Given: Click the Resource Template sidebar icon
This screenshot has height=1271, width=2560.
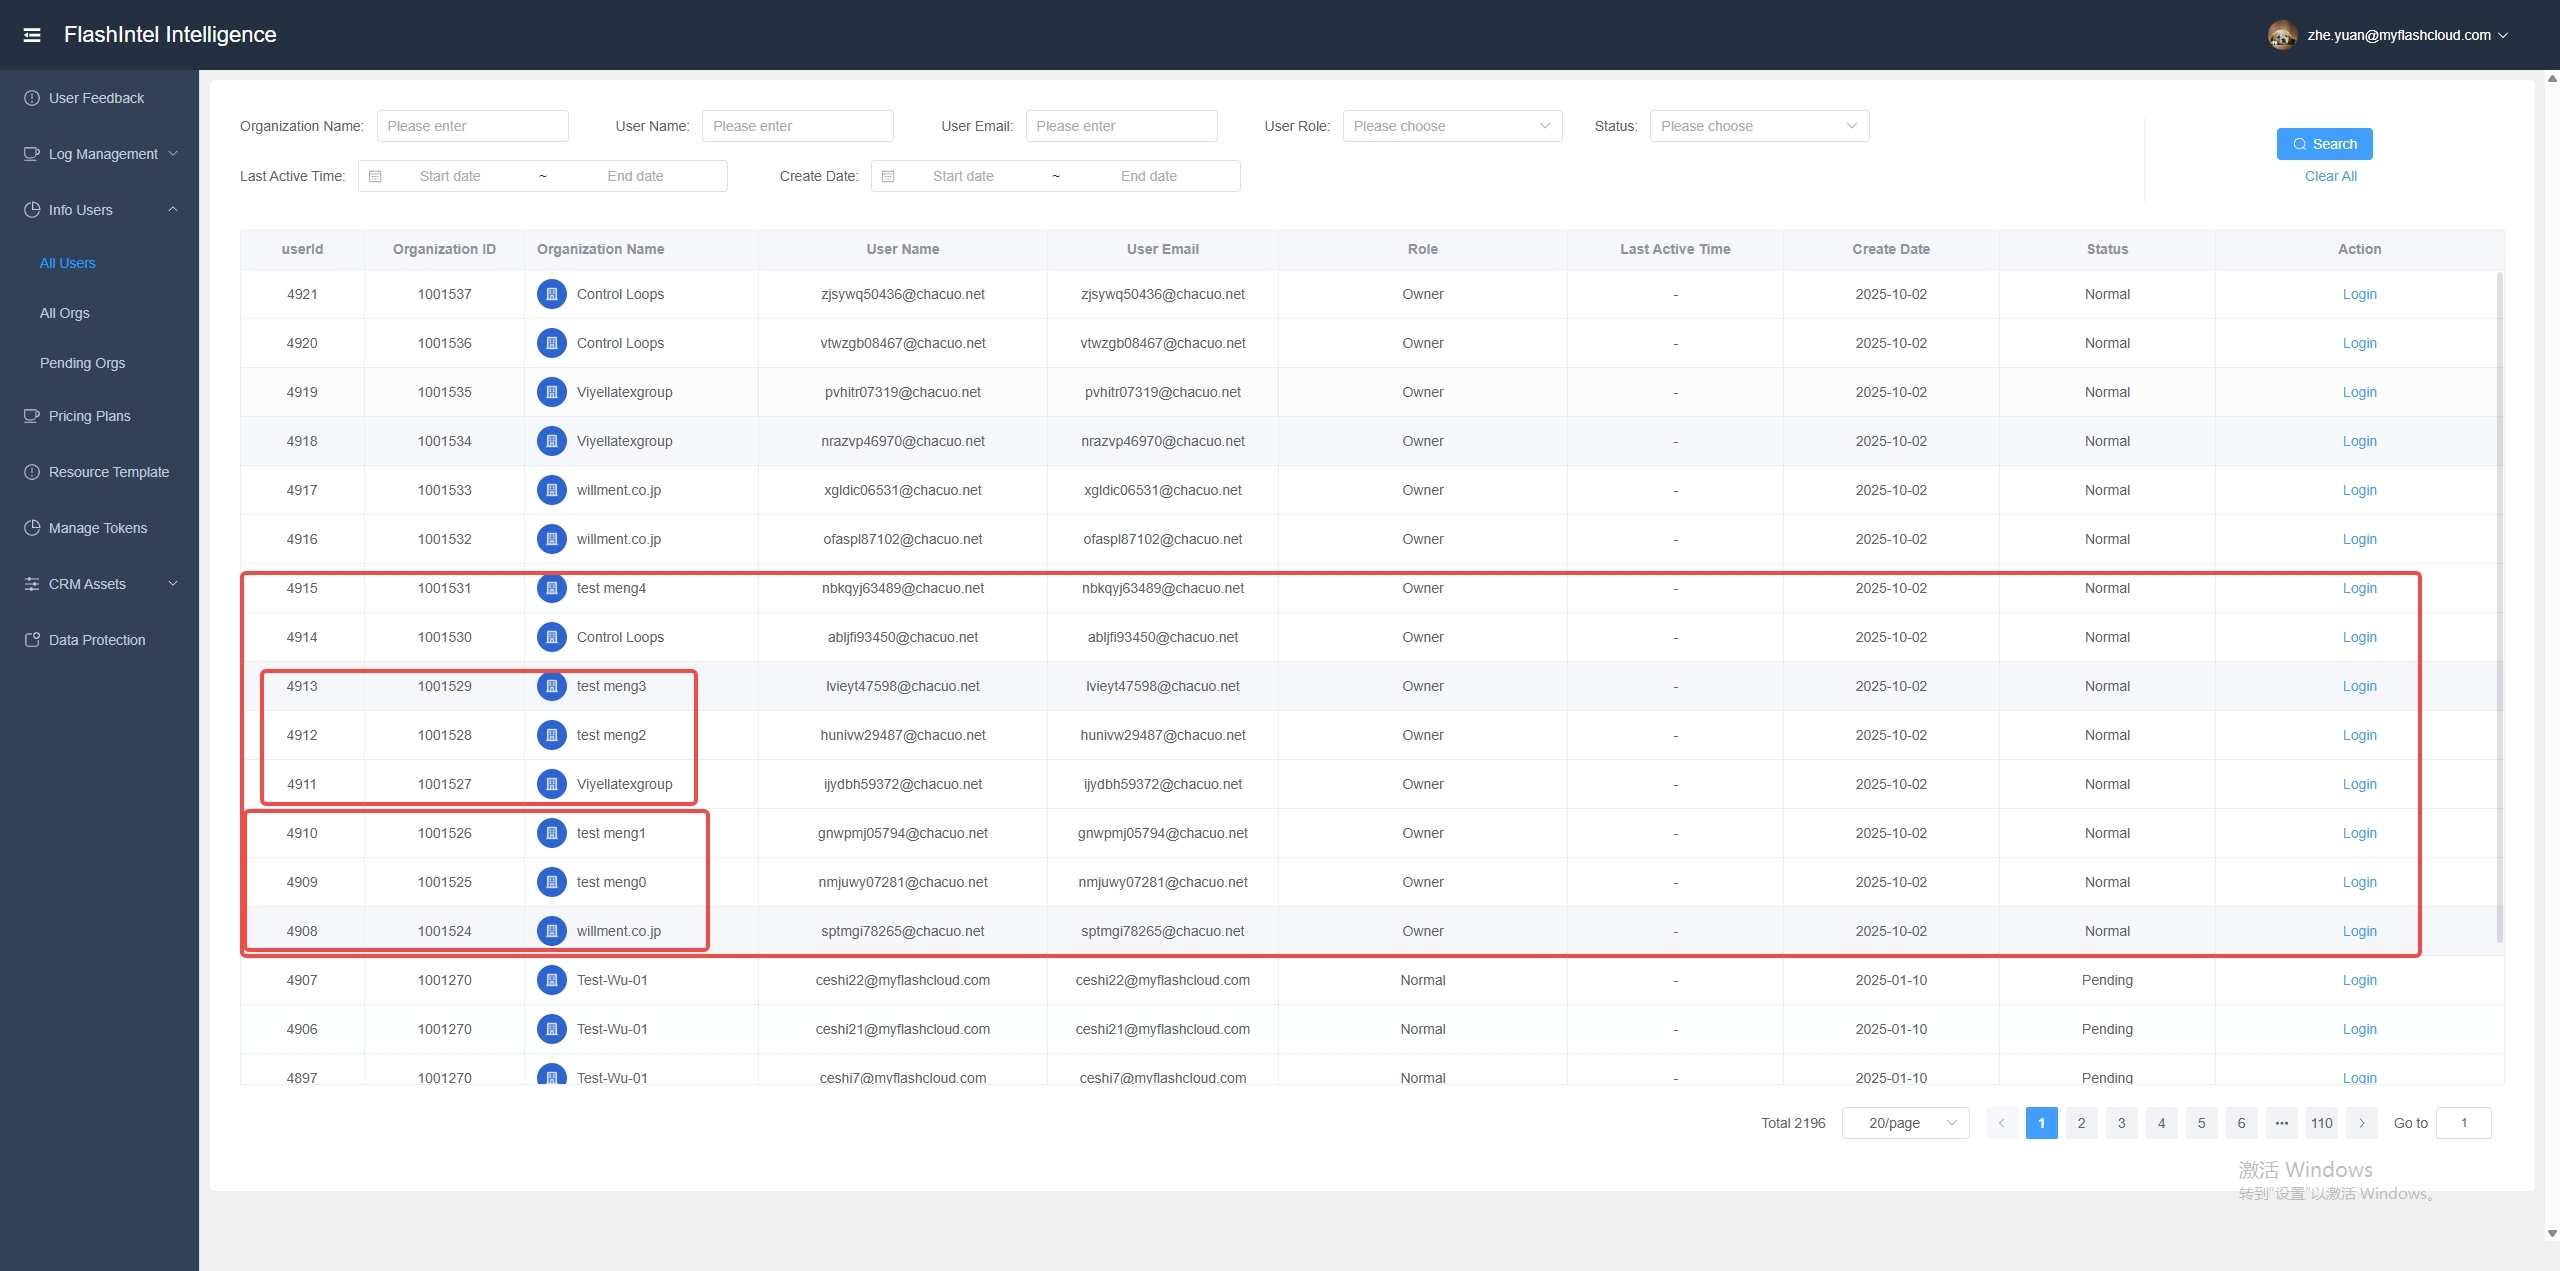Looking at the screenshot, I should coord(32,472).
